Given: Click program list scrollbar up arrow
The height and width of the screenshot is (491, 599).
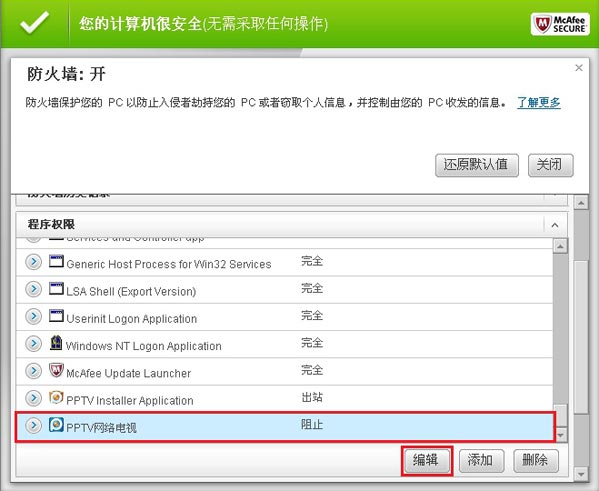Looking at the screenshot, I should point(560,246).
